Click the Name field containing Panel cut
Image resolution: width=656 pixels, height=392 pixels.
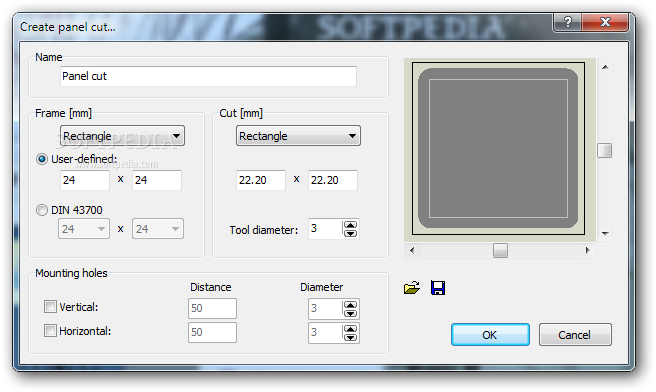click(208, 76)
